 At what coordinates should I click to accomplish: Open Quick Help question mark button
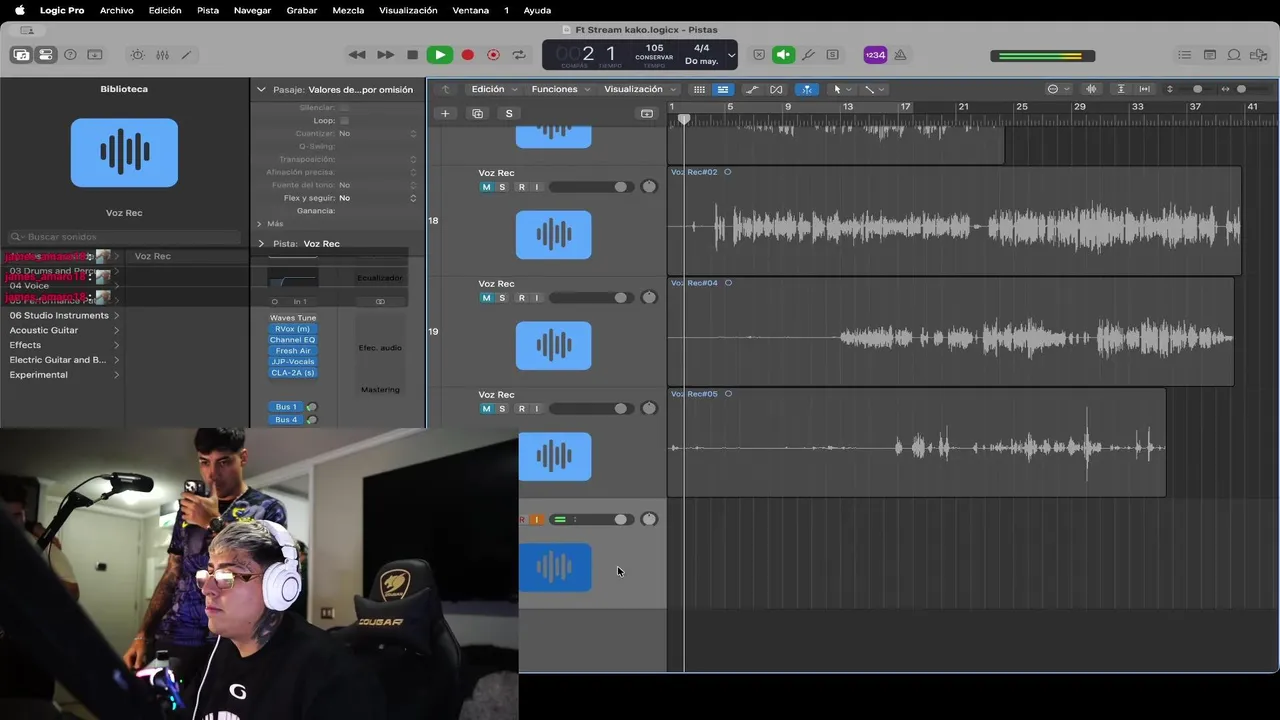pos(70,55)
